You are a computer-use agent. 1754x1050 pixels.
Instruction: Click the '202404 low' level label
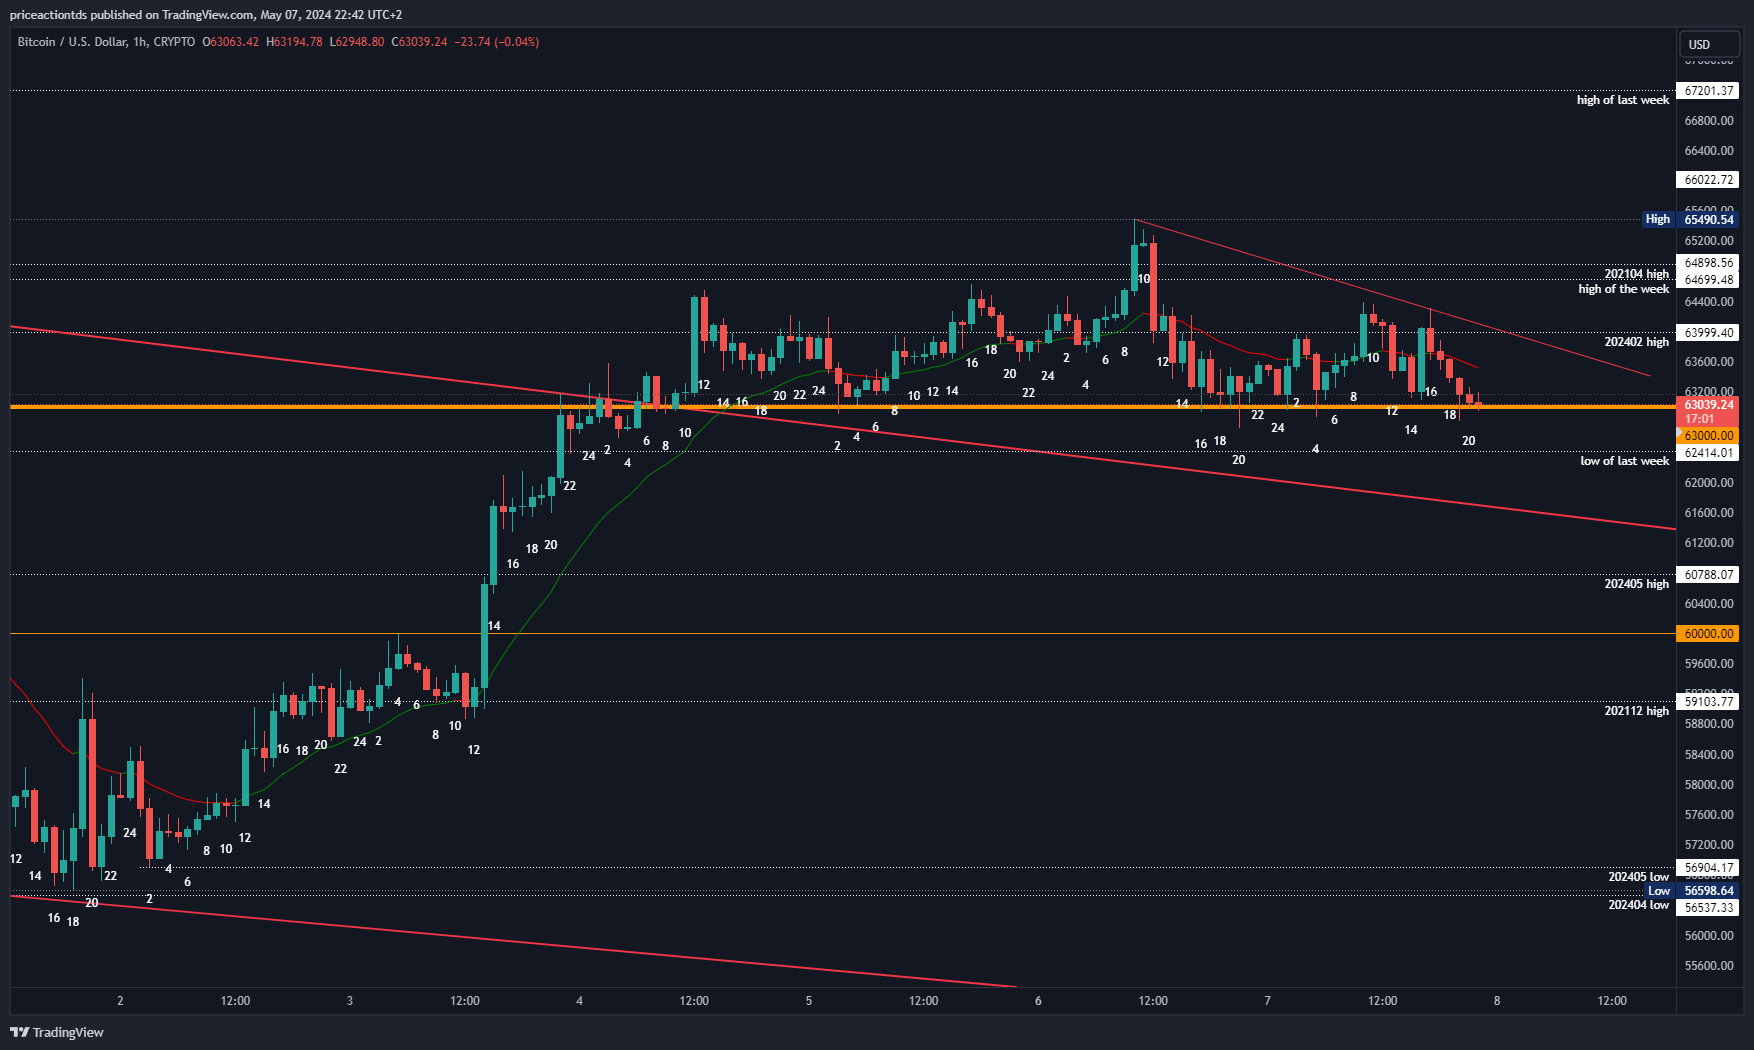[1638, 905]
